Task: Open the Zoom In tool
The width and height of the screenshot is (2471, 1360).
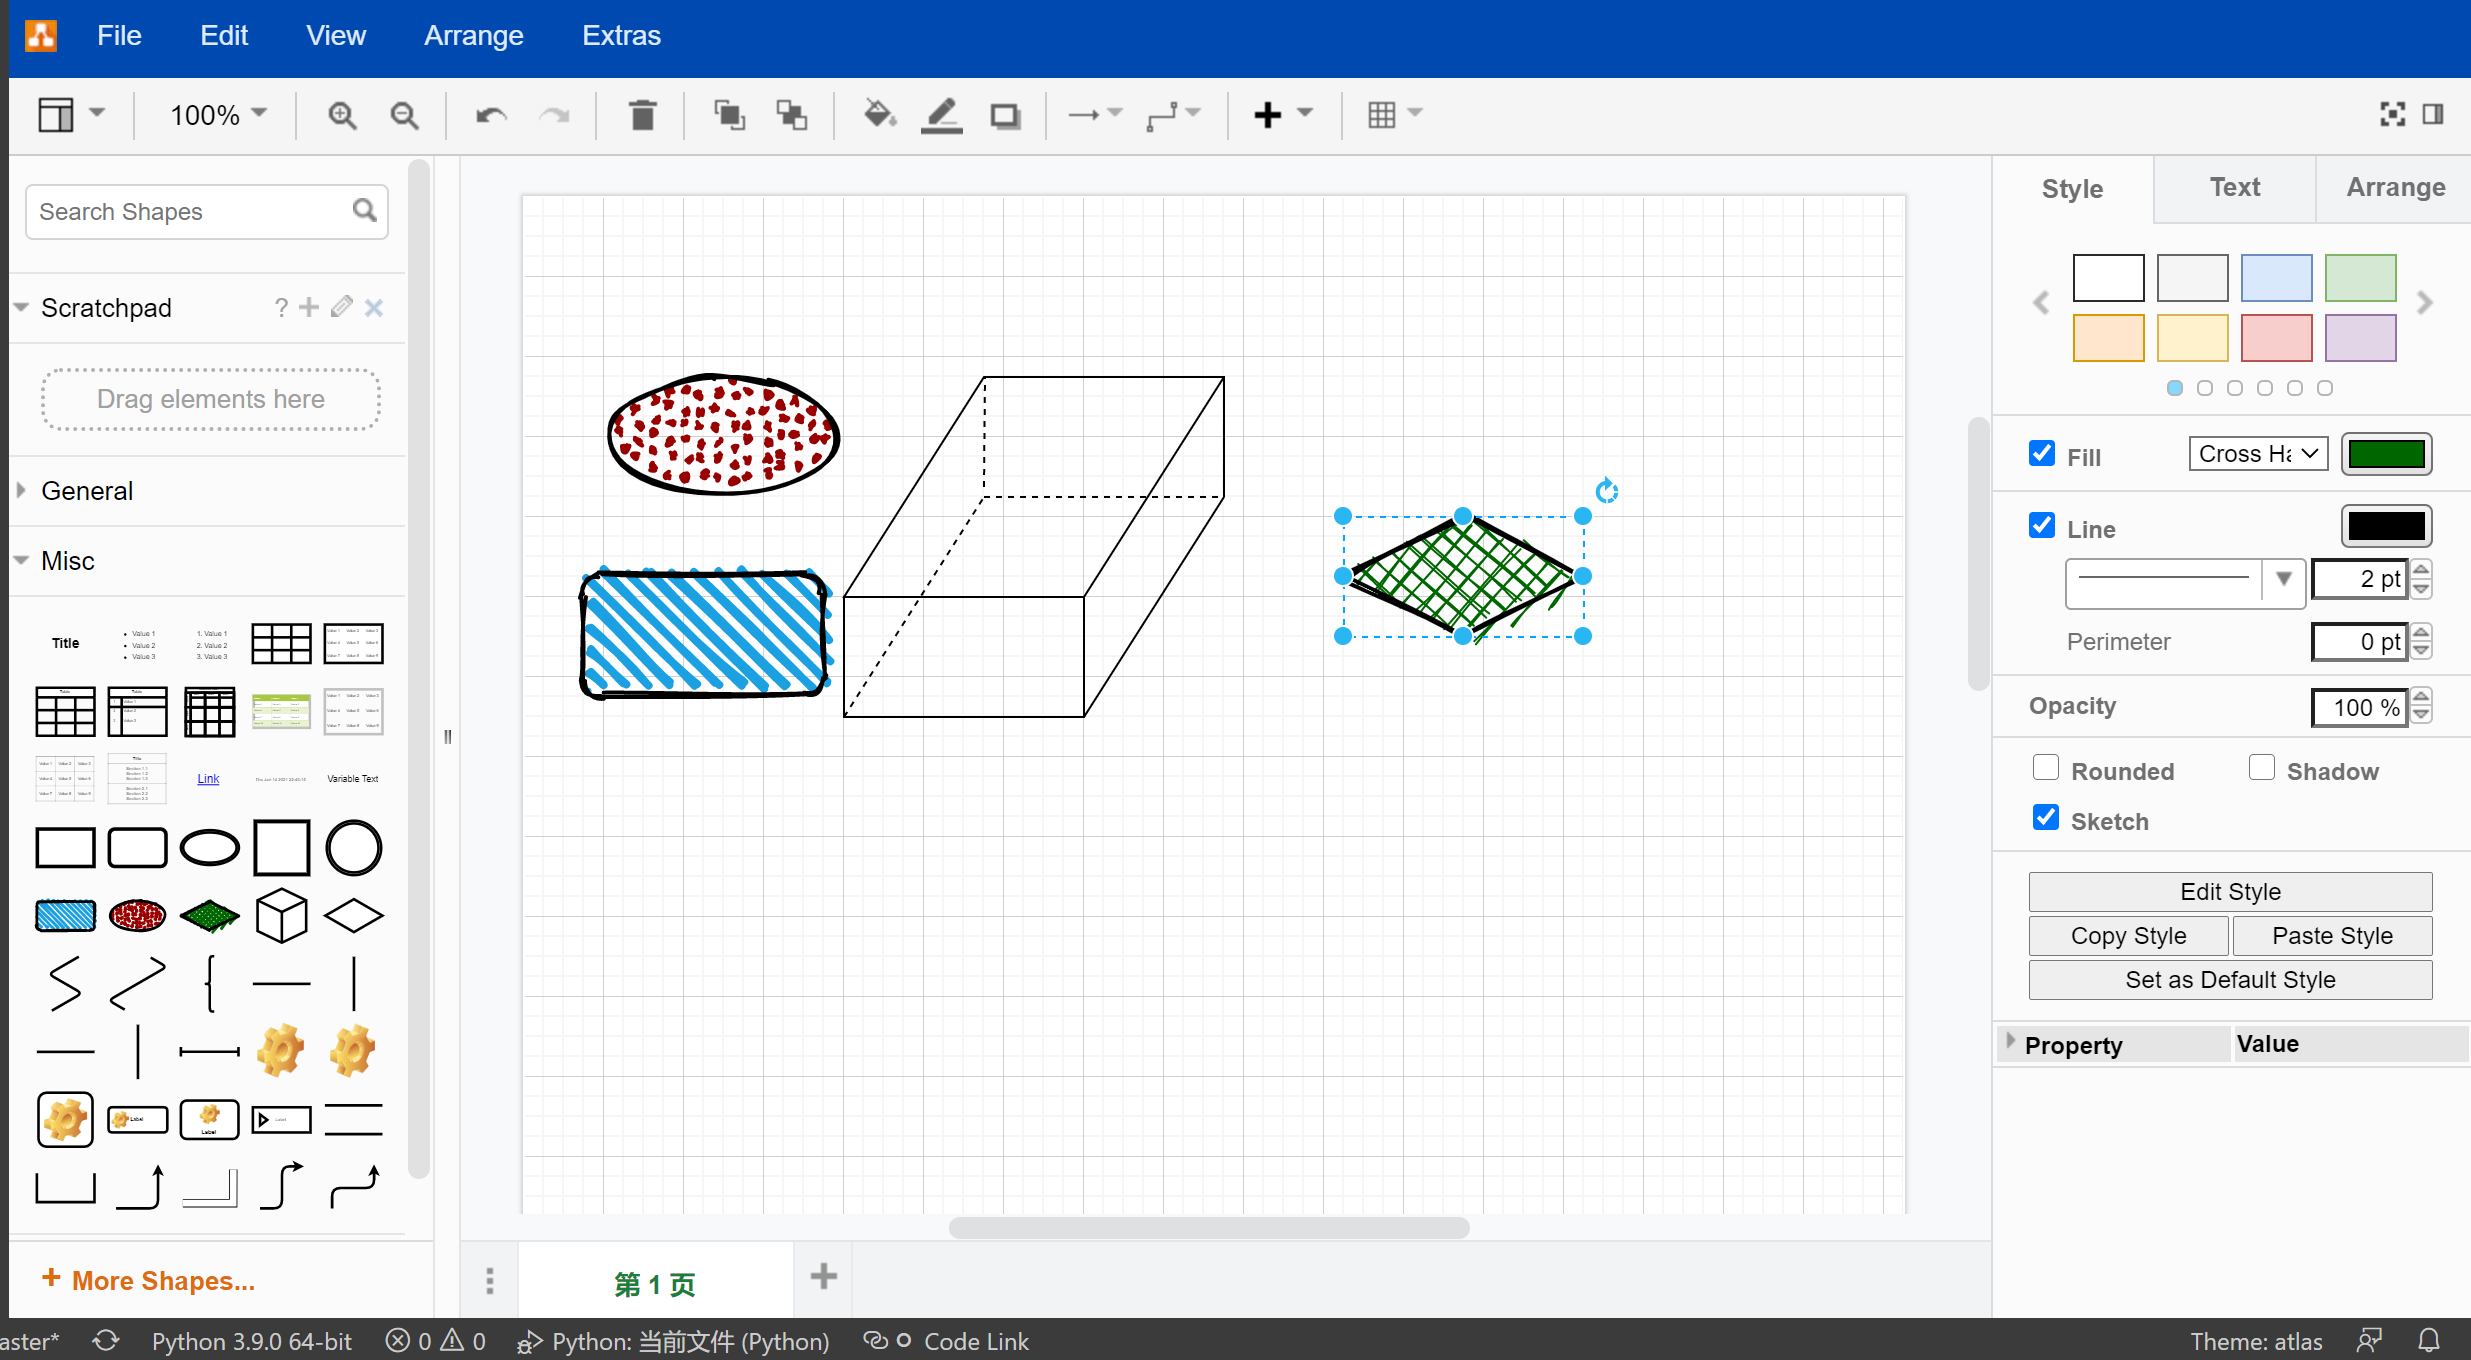Action: [341, 115]
